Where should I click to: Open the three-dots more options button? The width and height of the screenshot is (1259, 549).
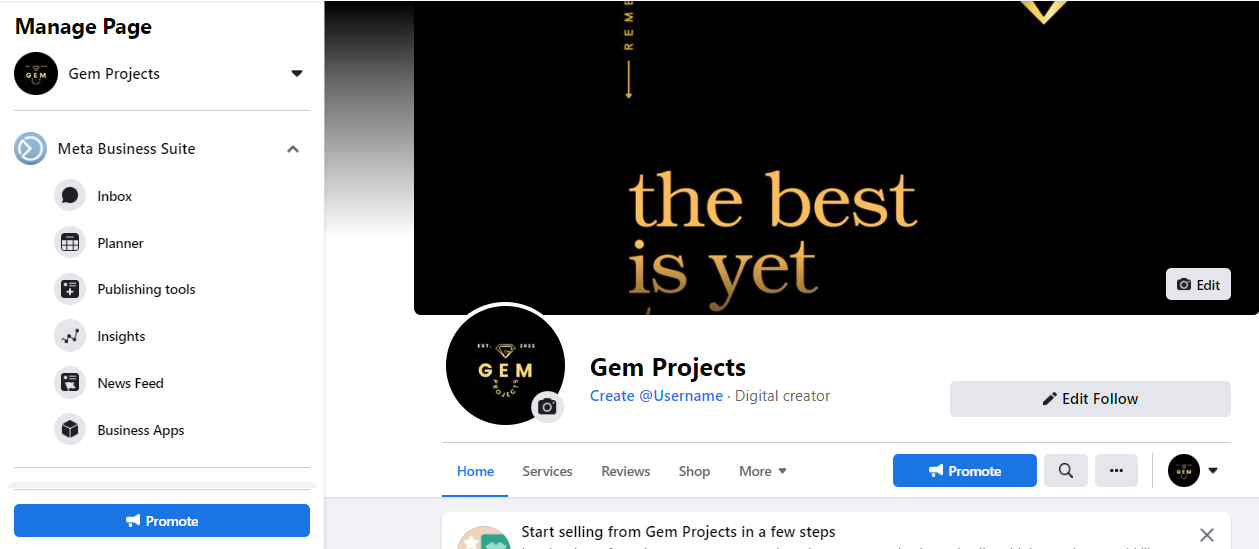coord(1116,471)
